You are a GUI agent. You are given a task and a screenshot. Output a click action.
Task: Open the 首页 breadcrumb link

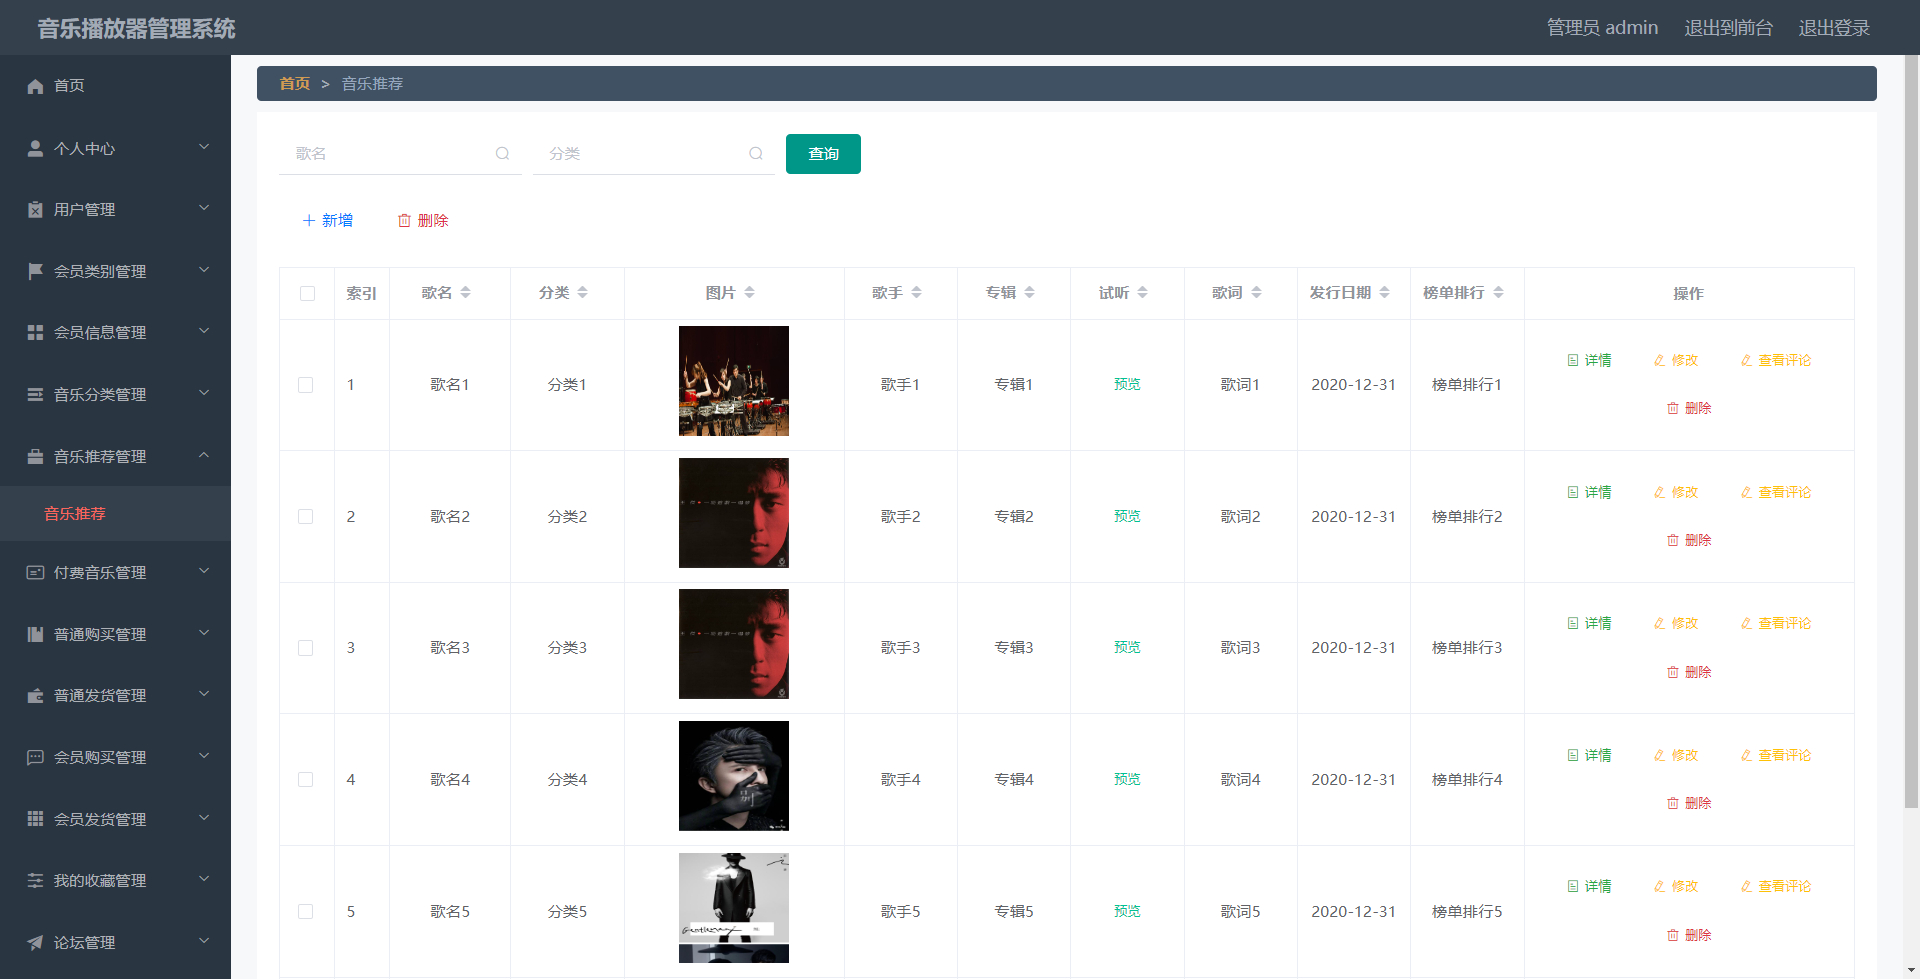tap(294, 83)
